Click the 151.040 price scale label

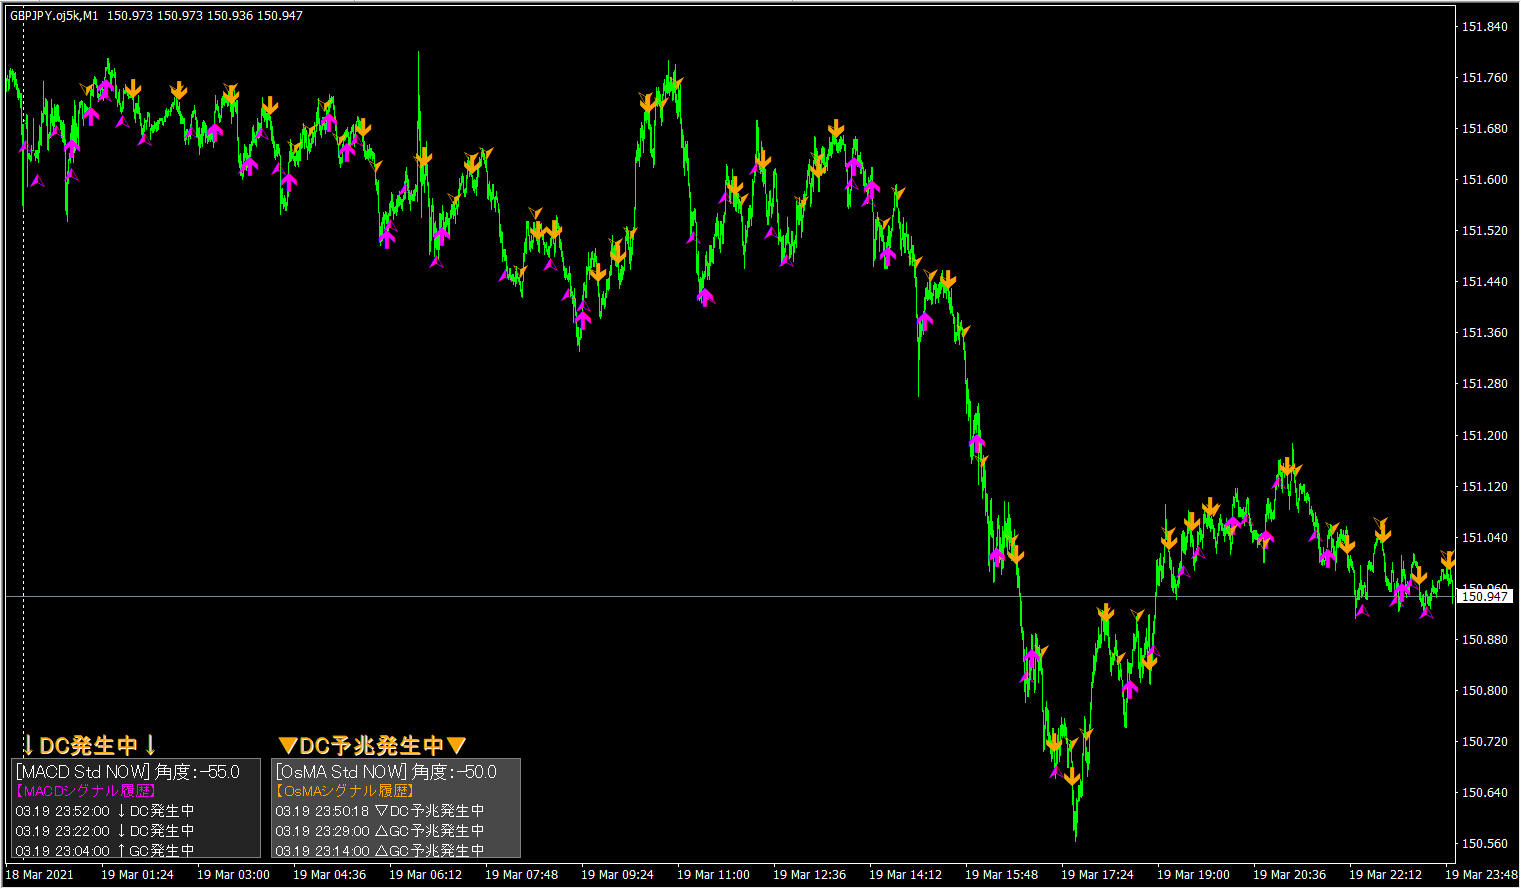(1485, 538)
